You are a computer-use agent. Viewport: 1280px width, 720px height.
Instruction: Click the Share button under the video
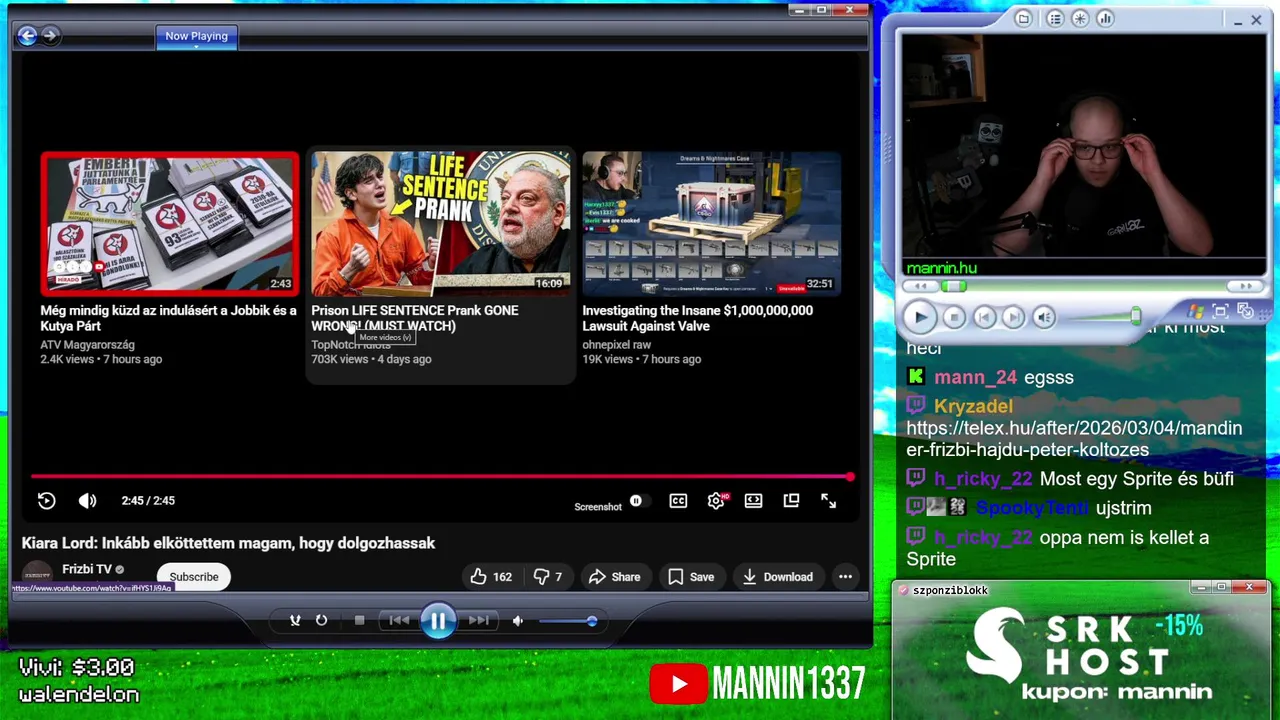(614, 577)
